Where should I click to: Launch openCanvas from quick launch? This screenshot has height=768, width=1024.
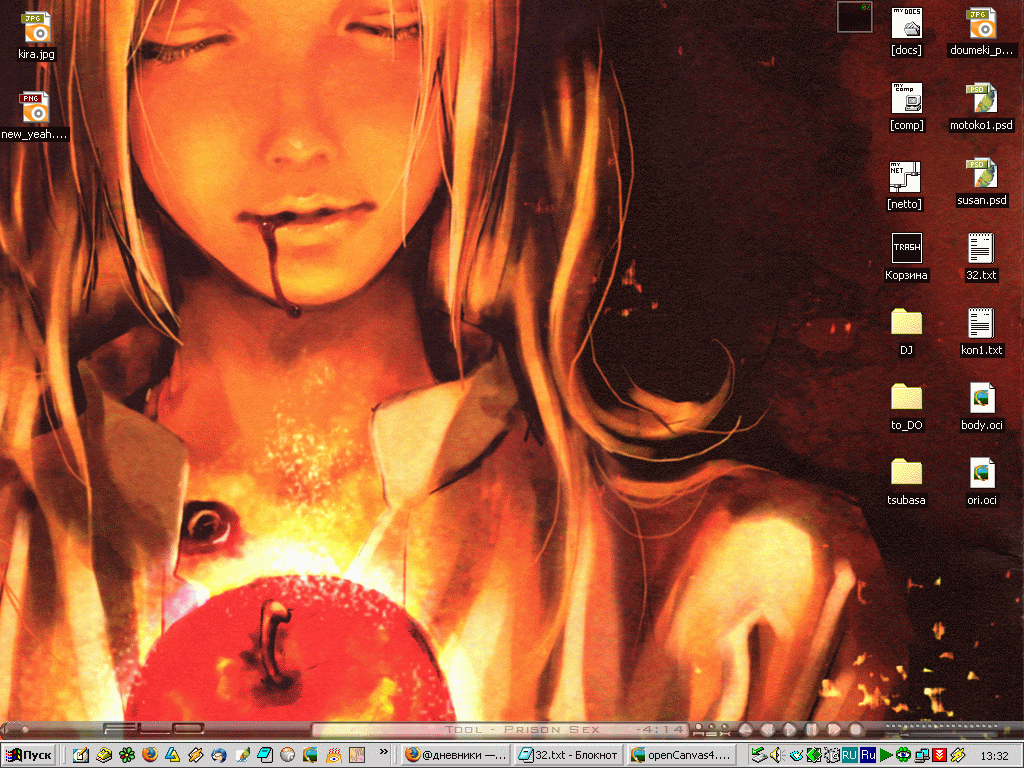click(x=310, y=756)
